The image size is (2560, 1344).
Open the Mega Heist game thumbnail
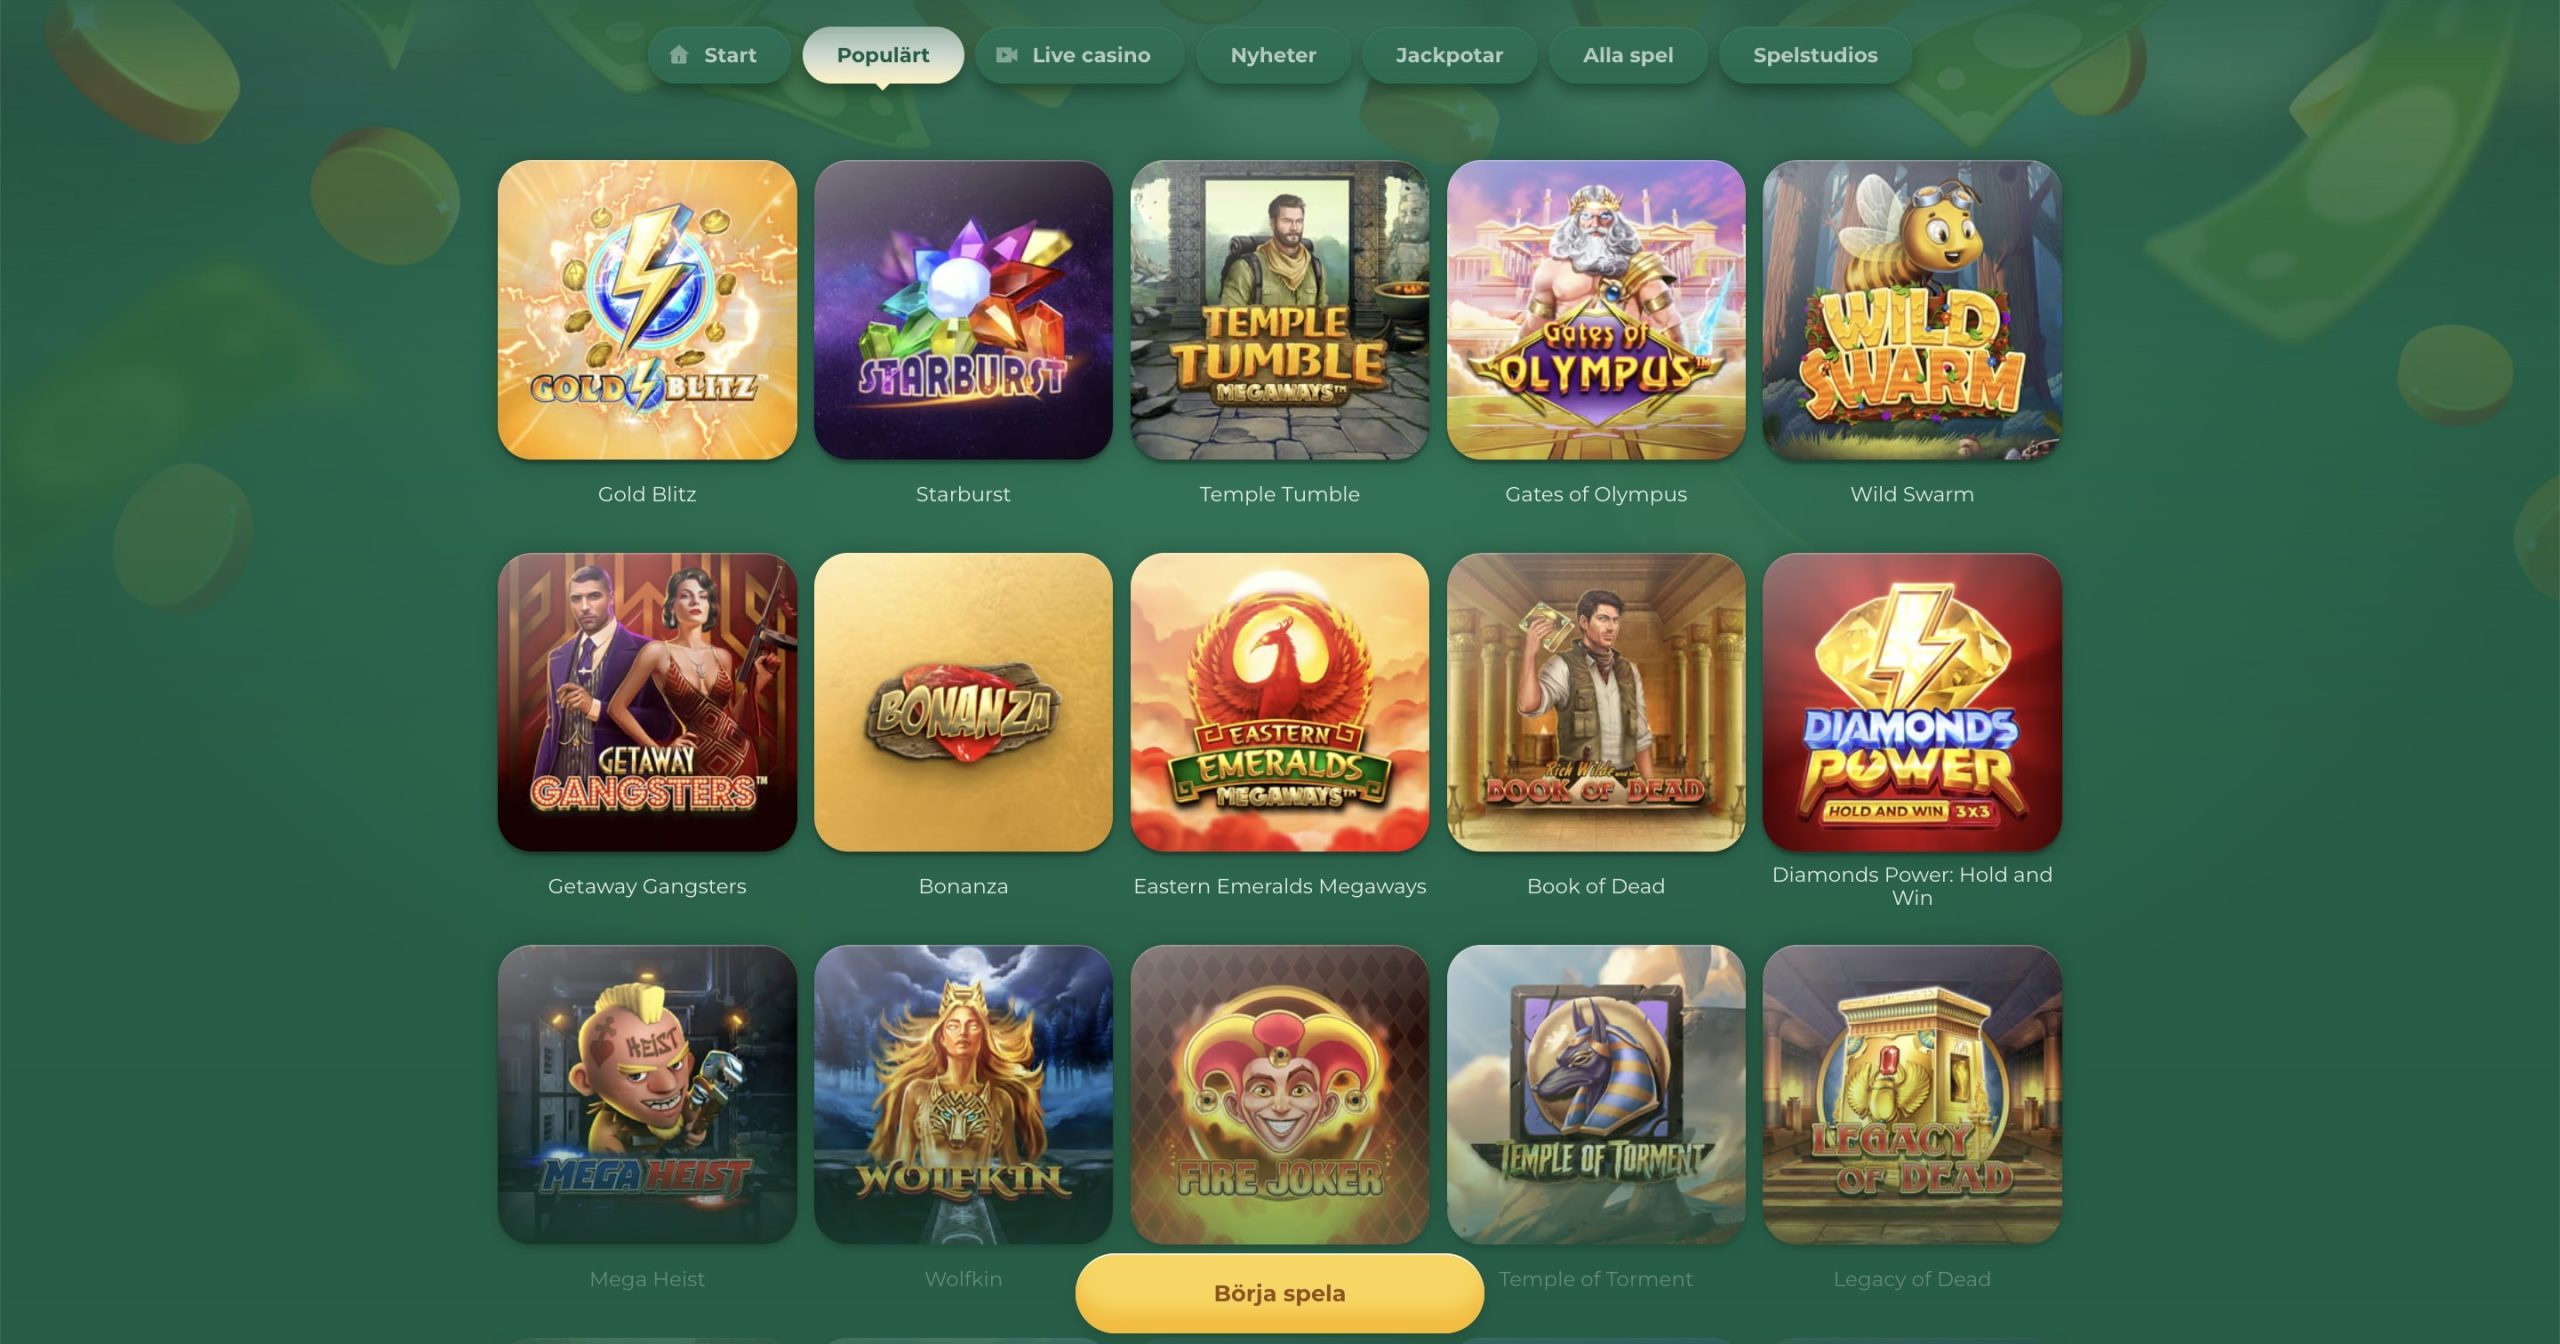click(647, 1095)
